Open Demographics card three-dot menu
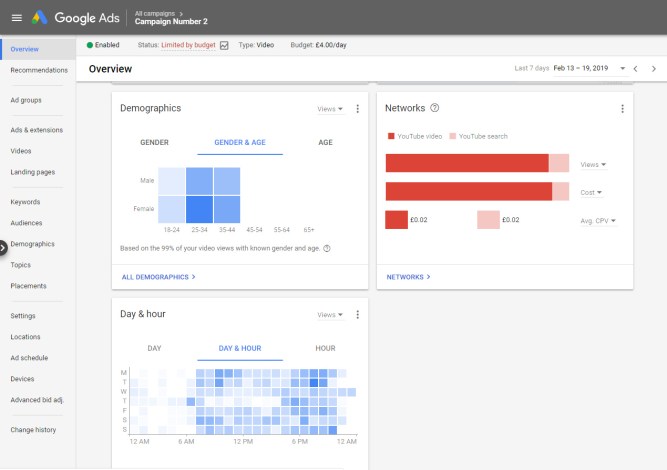 coord(357,108)
